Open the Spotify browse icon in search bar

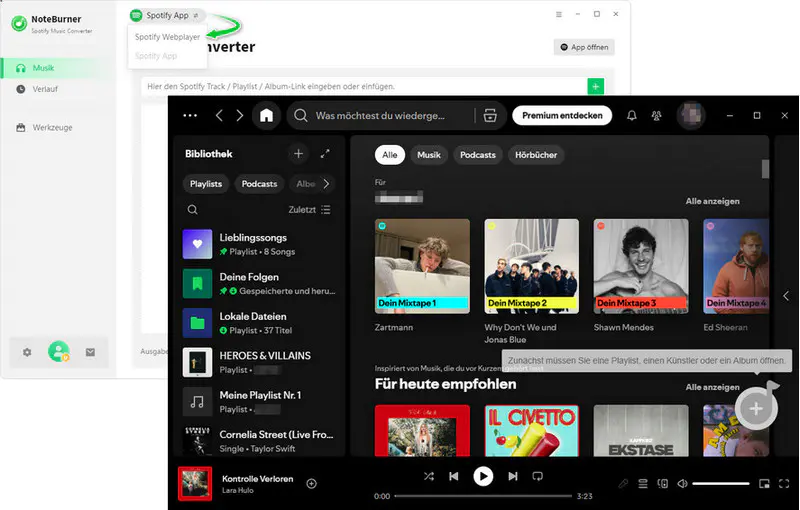pos(490,116)
